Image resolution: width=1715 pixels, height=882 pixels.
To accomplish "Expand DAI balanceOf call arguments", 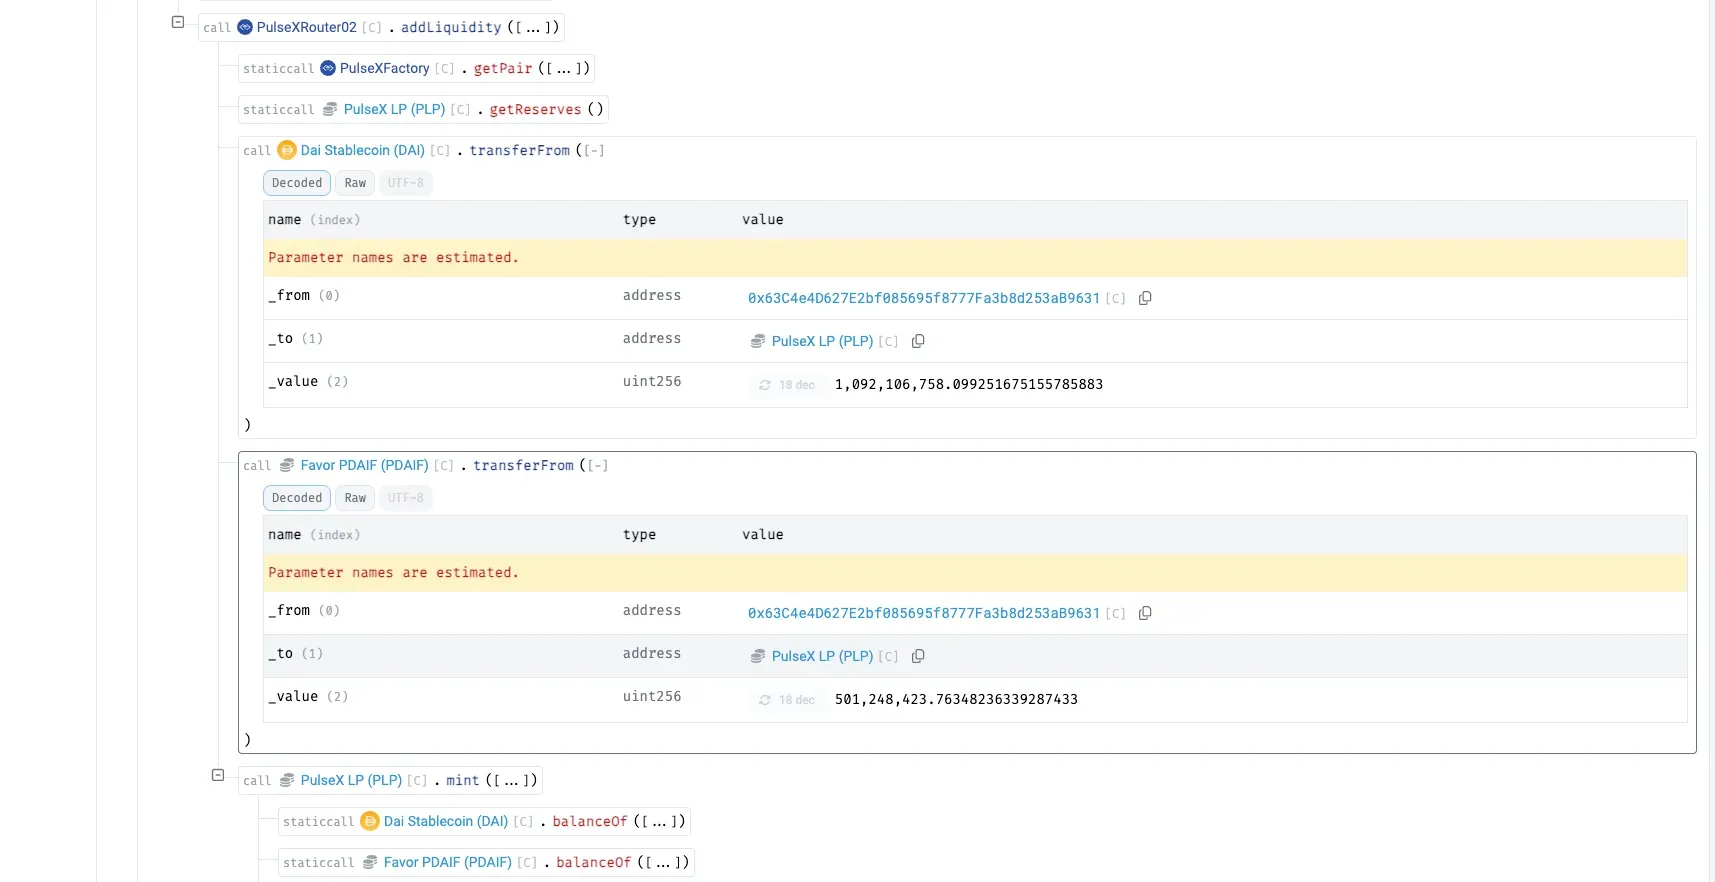I will pyautogui.click(x=660, y=822).
